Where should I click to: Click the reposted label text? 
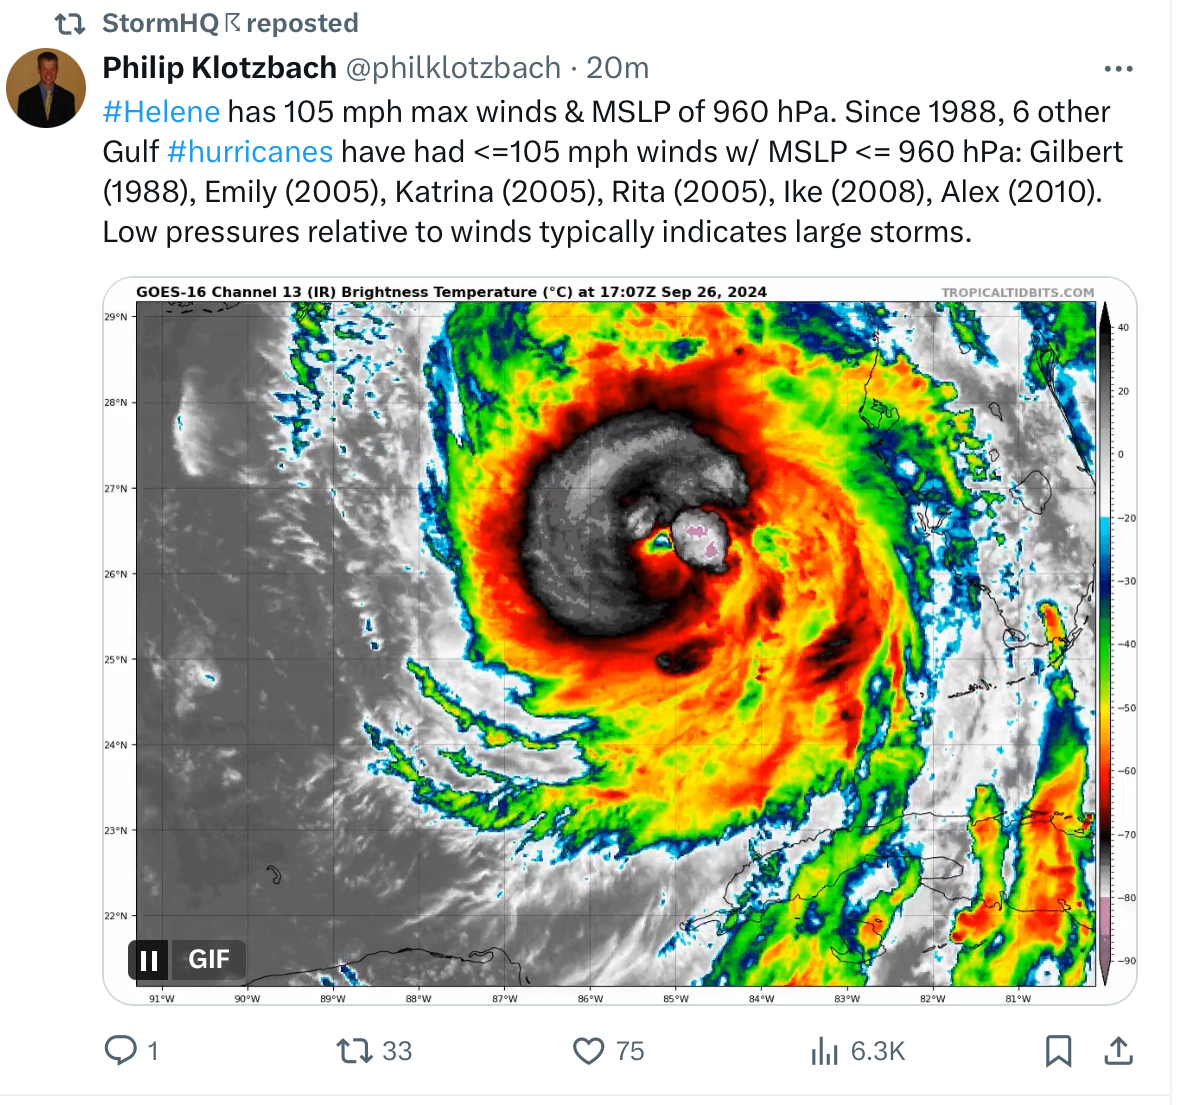point(302,23)
